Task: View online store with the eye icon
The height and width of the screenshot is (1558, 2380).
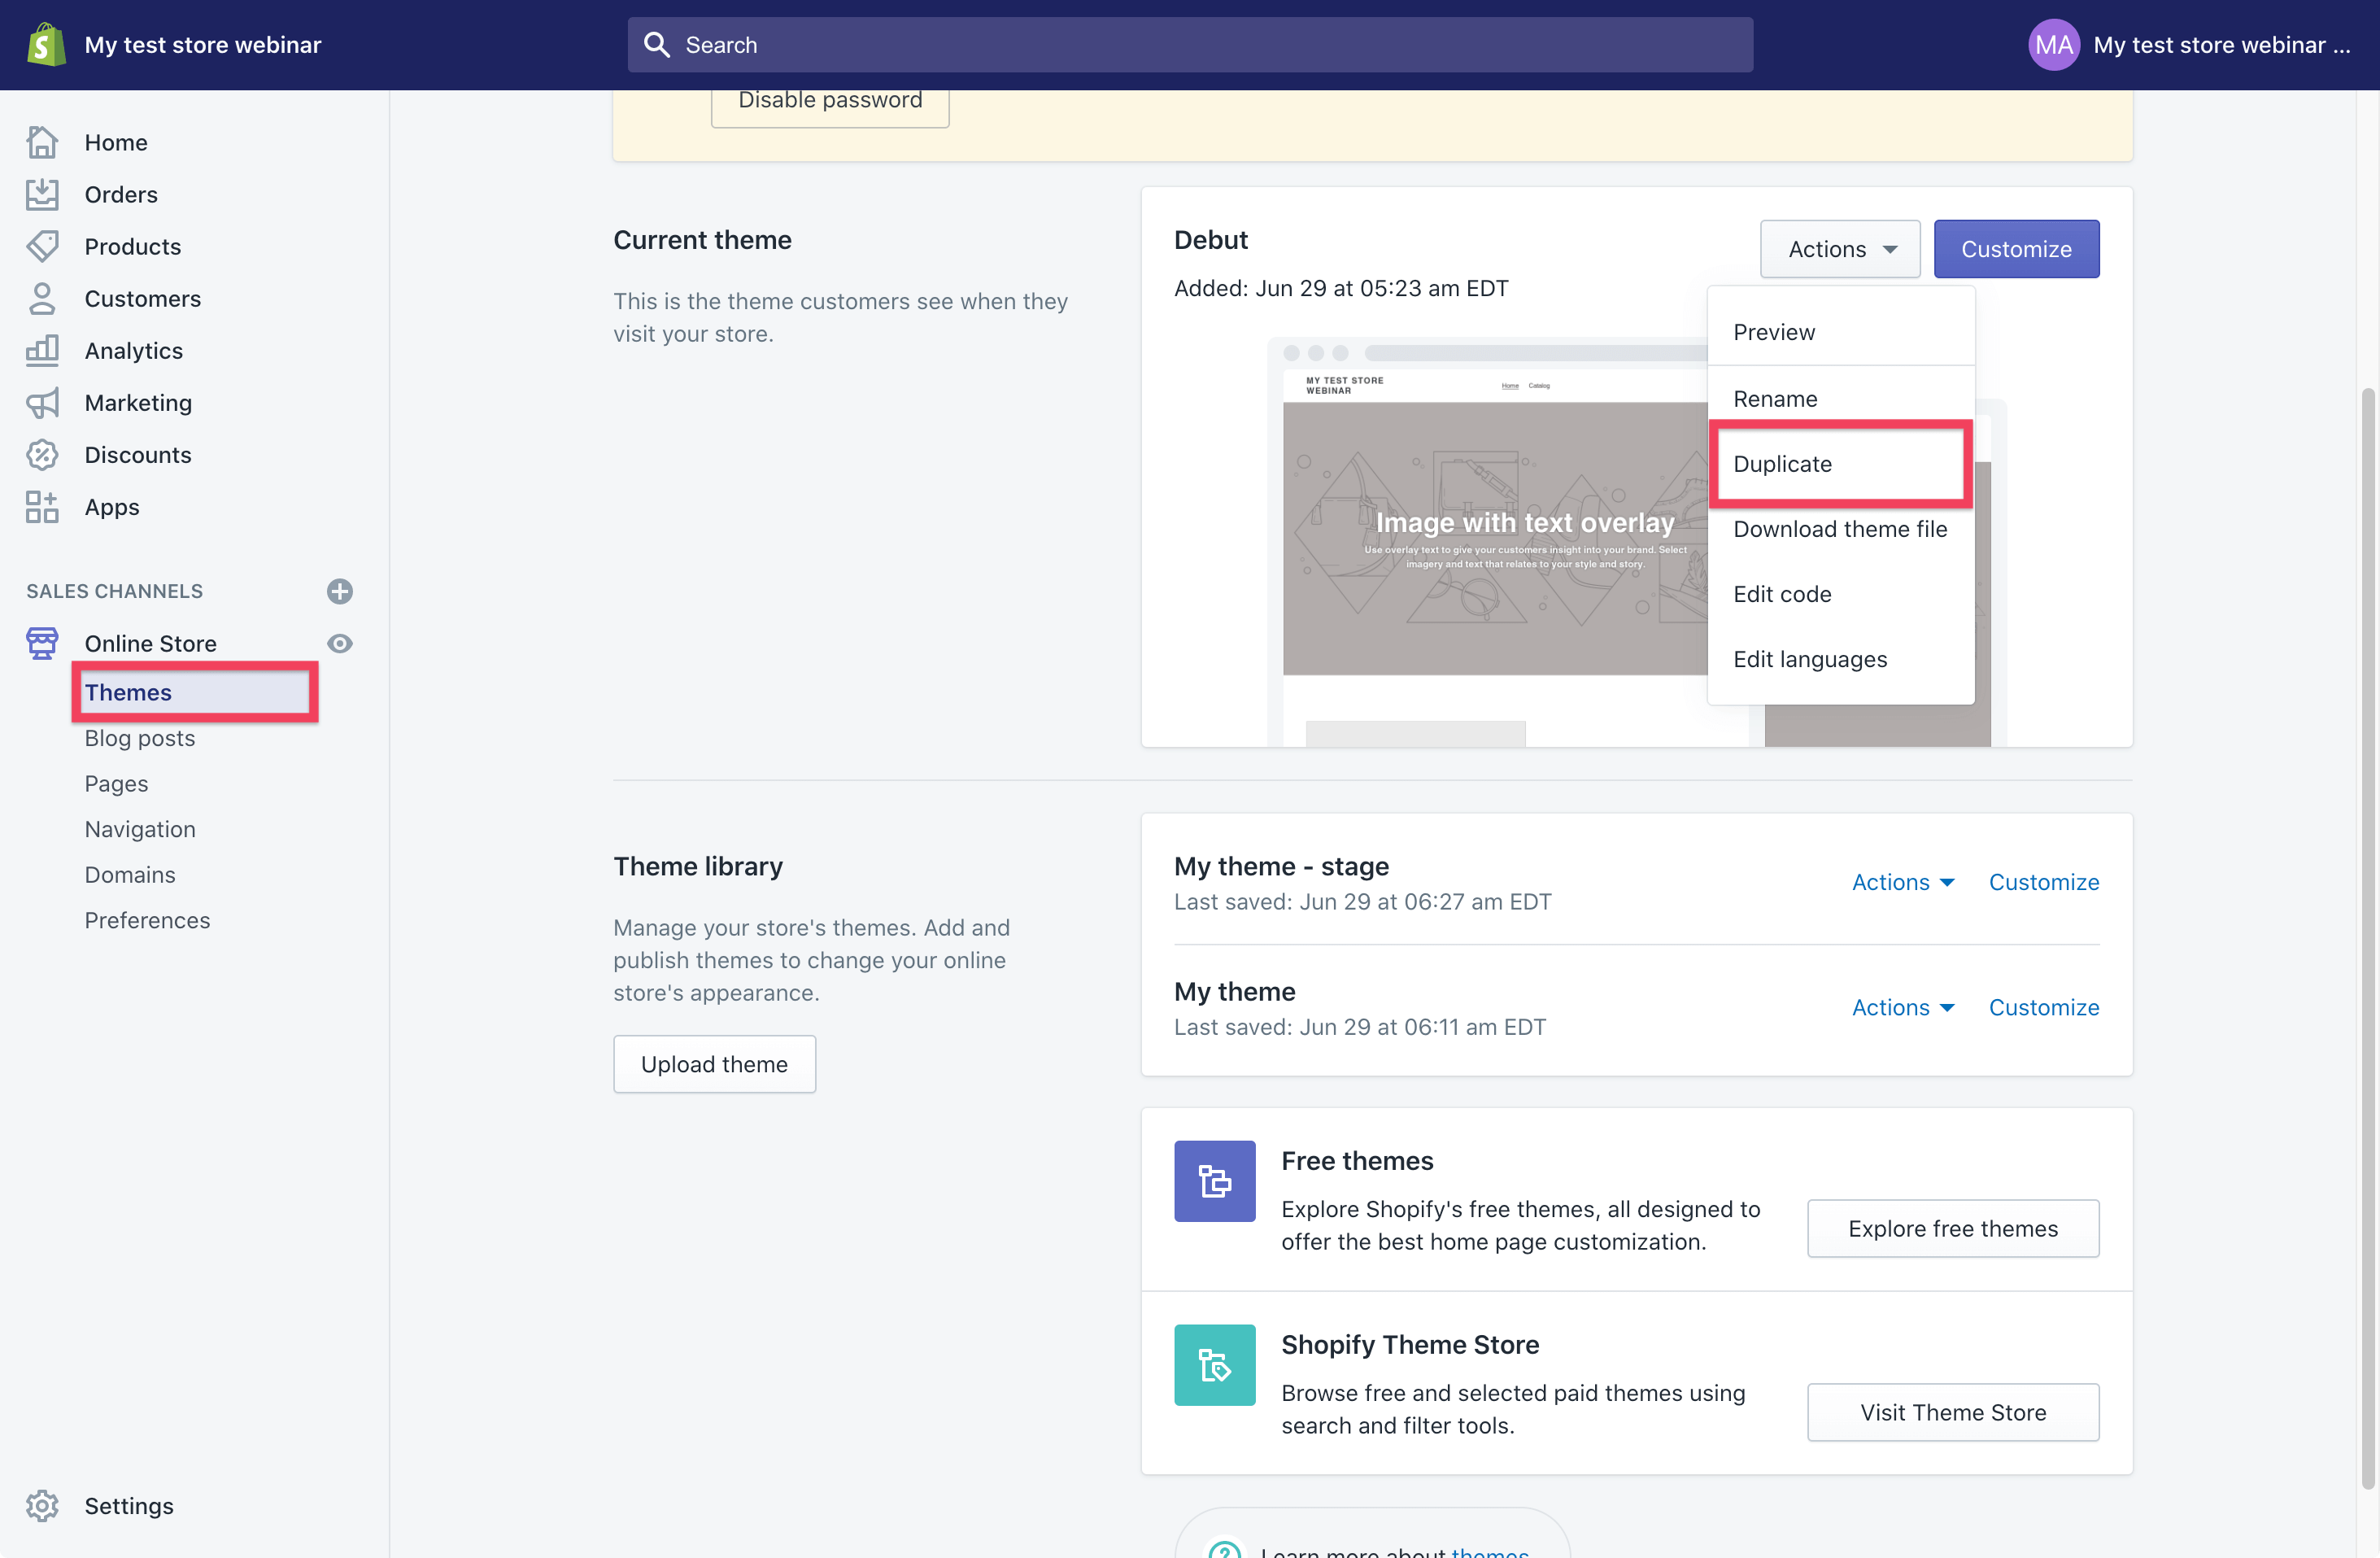Action: pyautogui.click(x=340, y=643)
